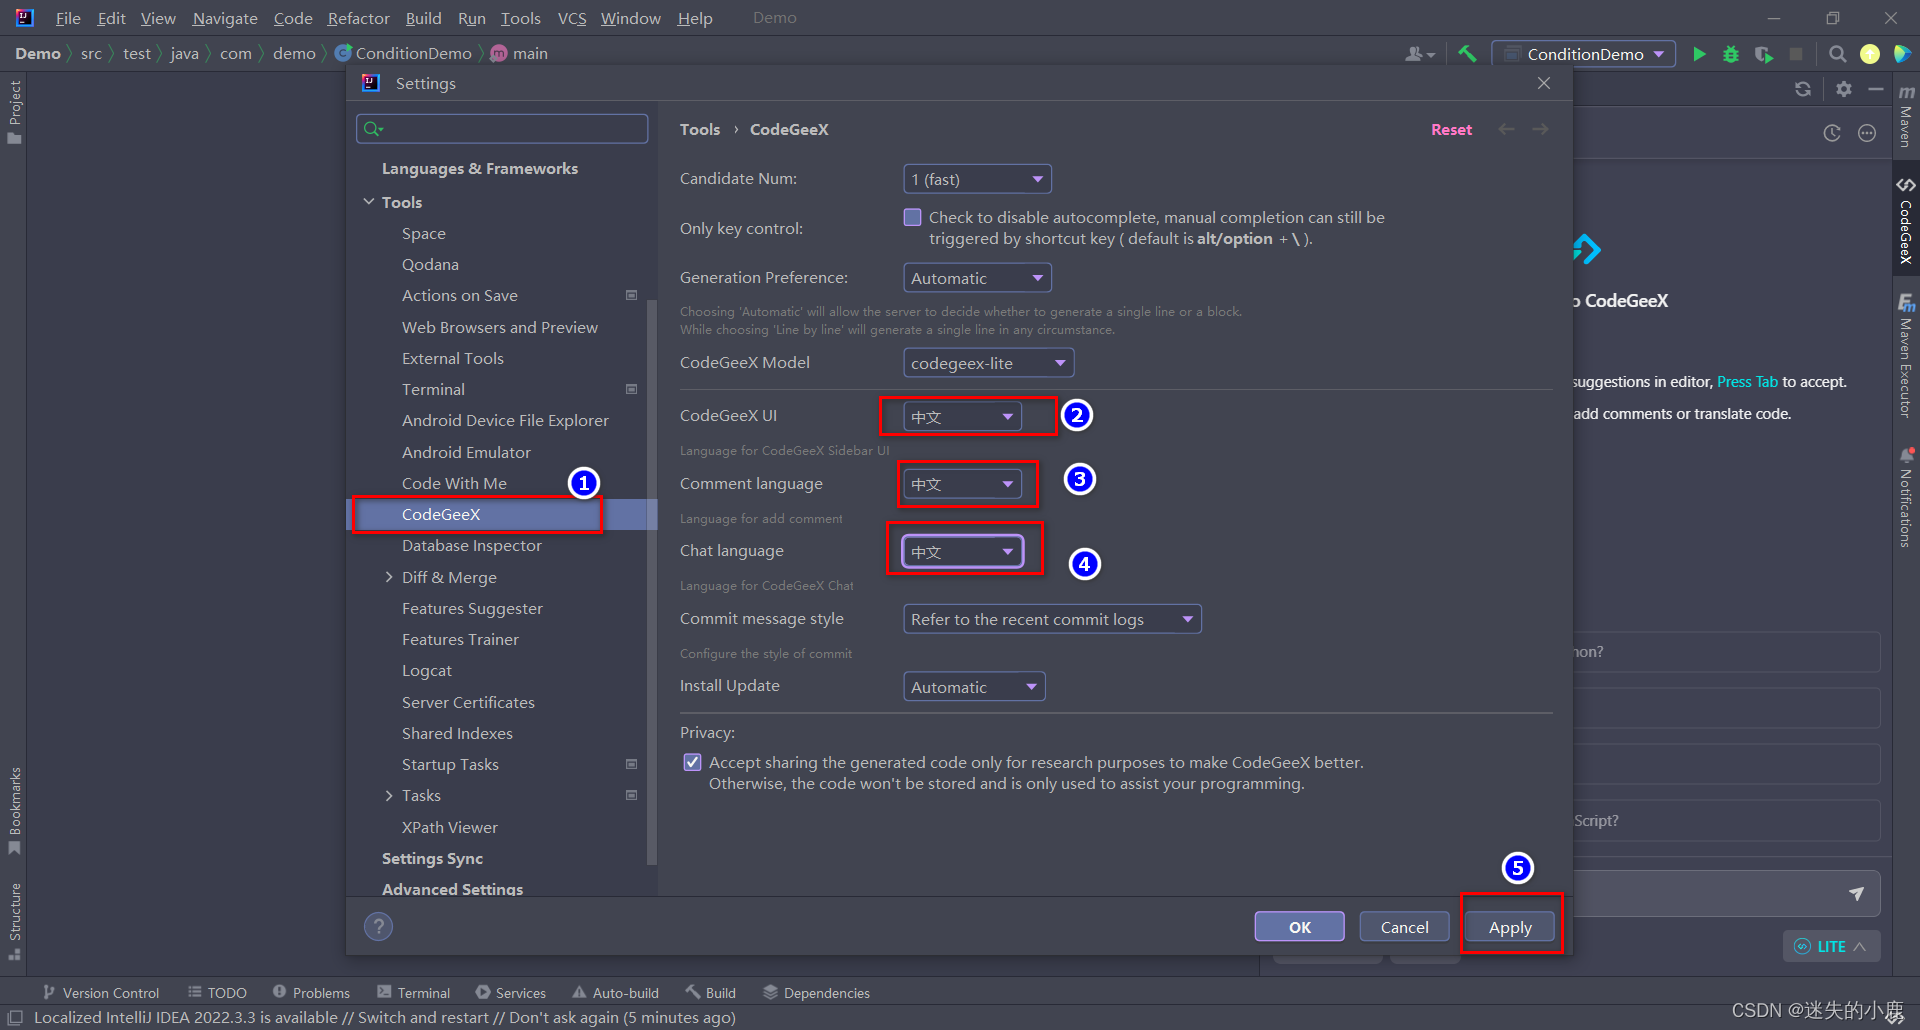
Task: Click the JetBrains colorful toolbox icon in the top right
Action: (x=1902, y=54)
